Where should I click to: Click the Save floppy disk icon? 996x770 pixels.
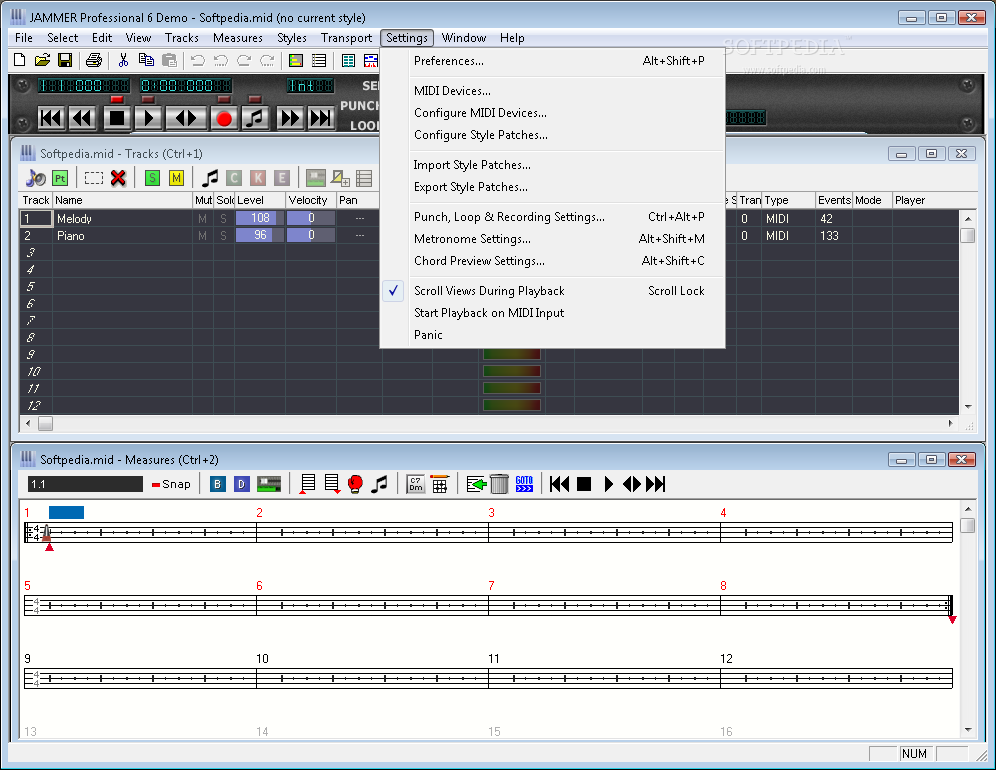point(65,60)
